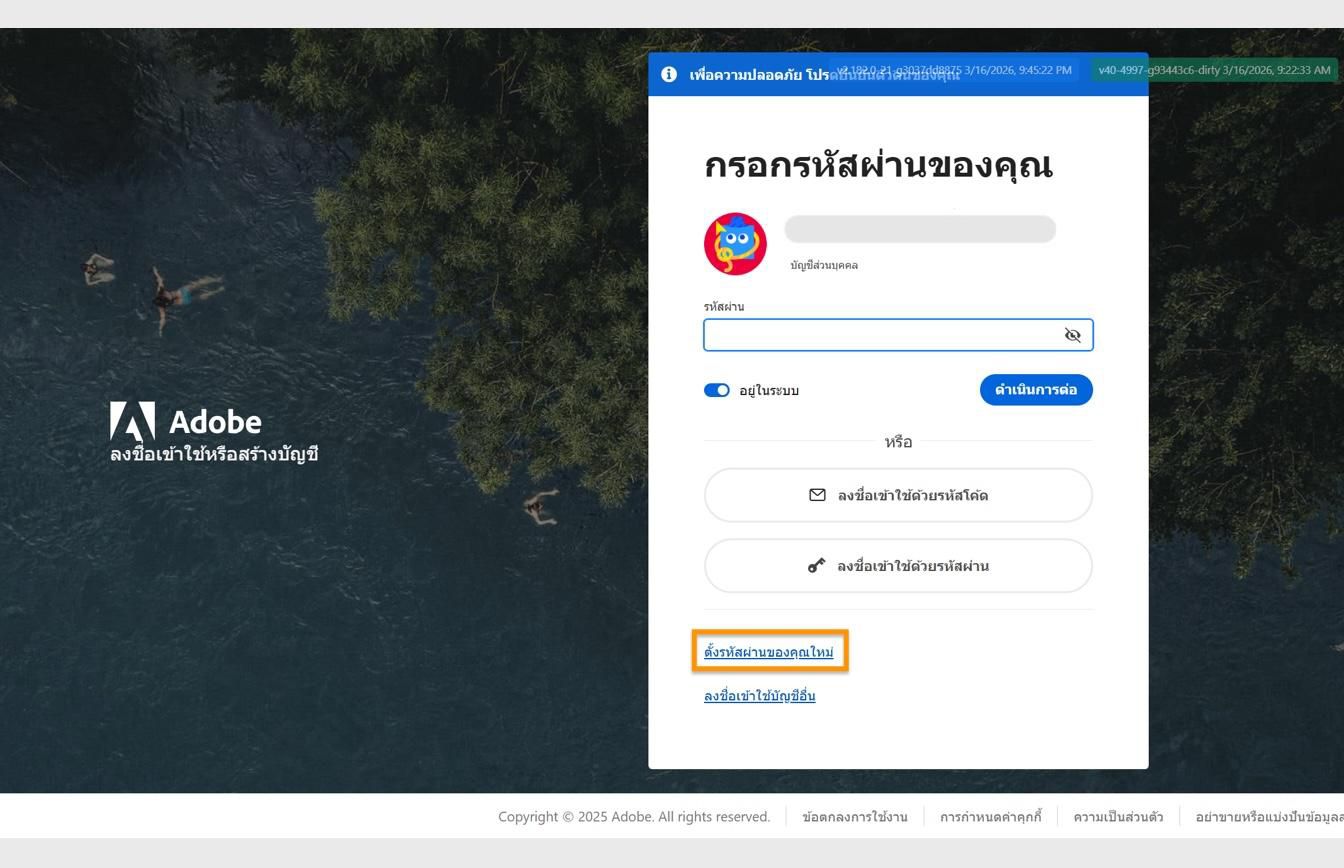This screenshot has width=1344, height=868.
Task: Click the green v40-4997 version badge
Action: (1213, 70)
